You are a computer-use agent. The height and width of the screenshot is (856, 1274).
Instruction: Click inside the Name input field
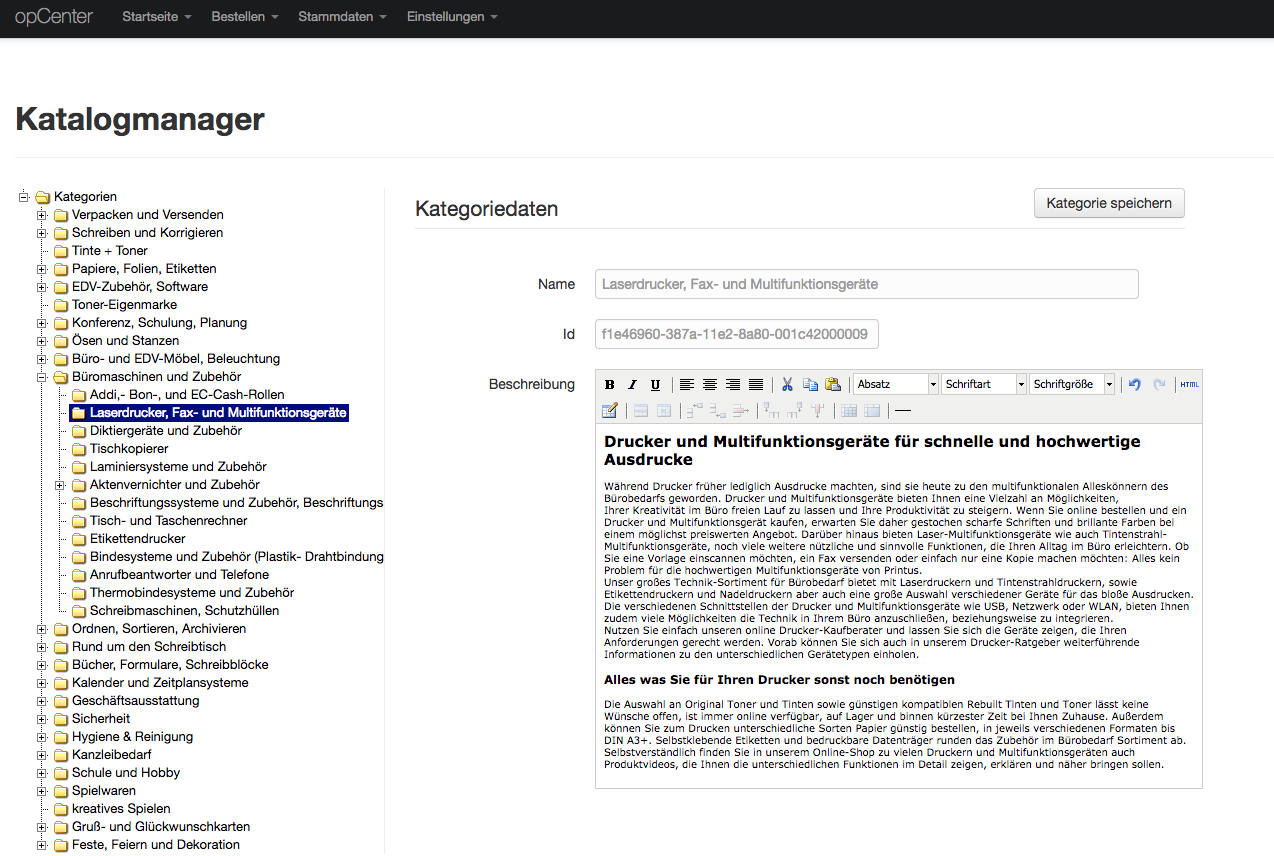tap(866, 284)
